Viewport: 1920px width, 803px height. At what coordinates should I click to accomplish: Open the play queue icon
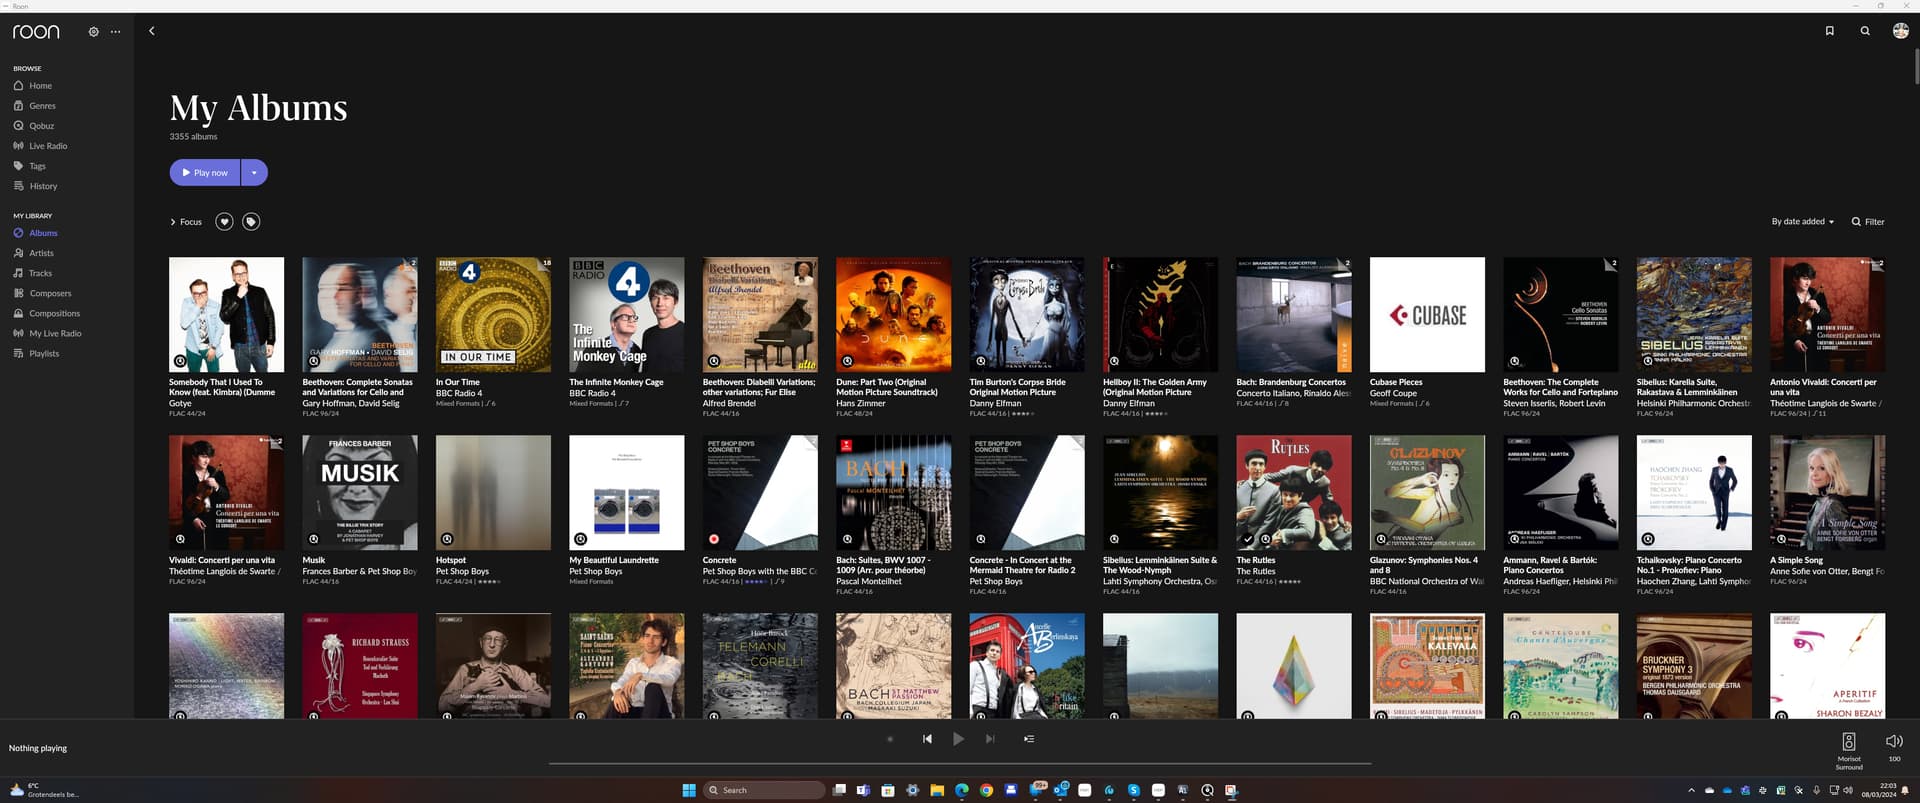click(1029, 739)
